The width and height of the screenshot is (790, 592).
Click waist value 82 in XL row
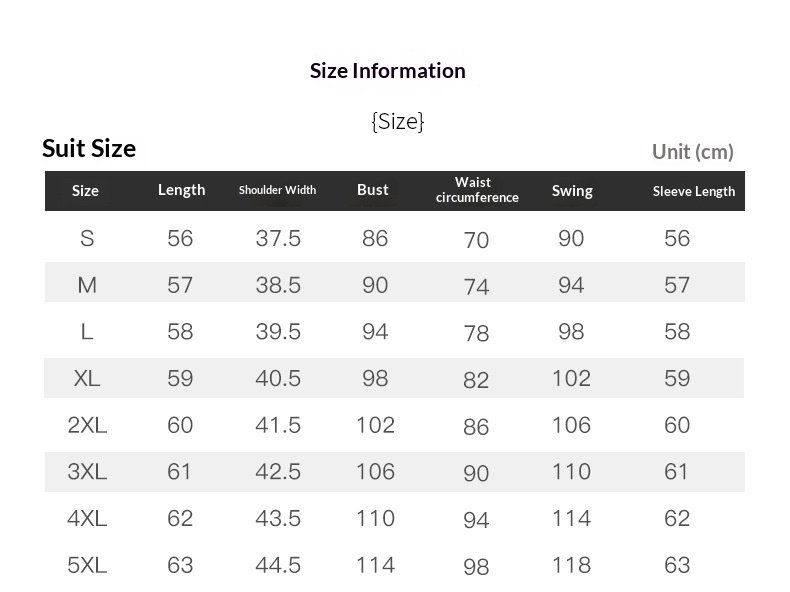(x=476, y=380)
